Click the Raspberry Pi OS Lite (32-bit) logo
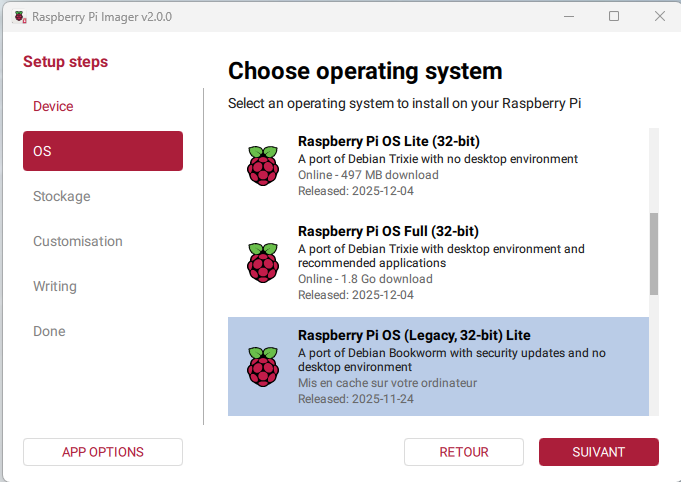 tap(262, 166)
